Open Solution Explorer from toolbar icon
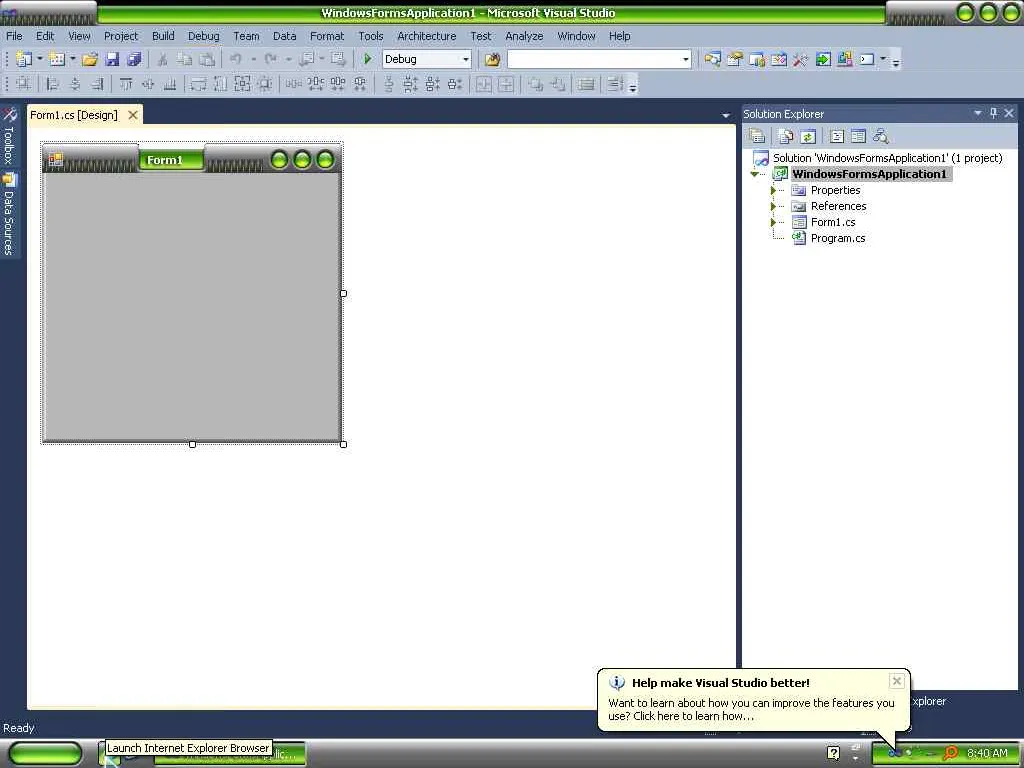 [x=712, y=59]
